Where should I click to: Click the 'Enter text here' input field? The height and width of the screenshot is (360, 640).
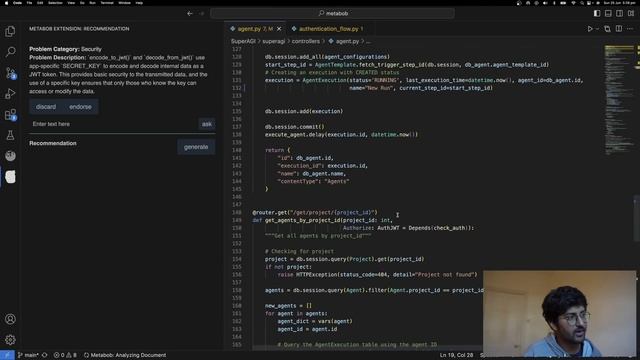coord(113,124)
